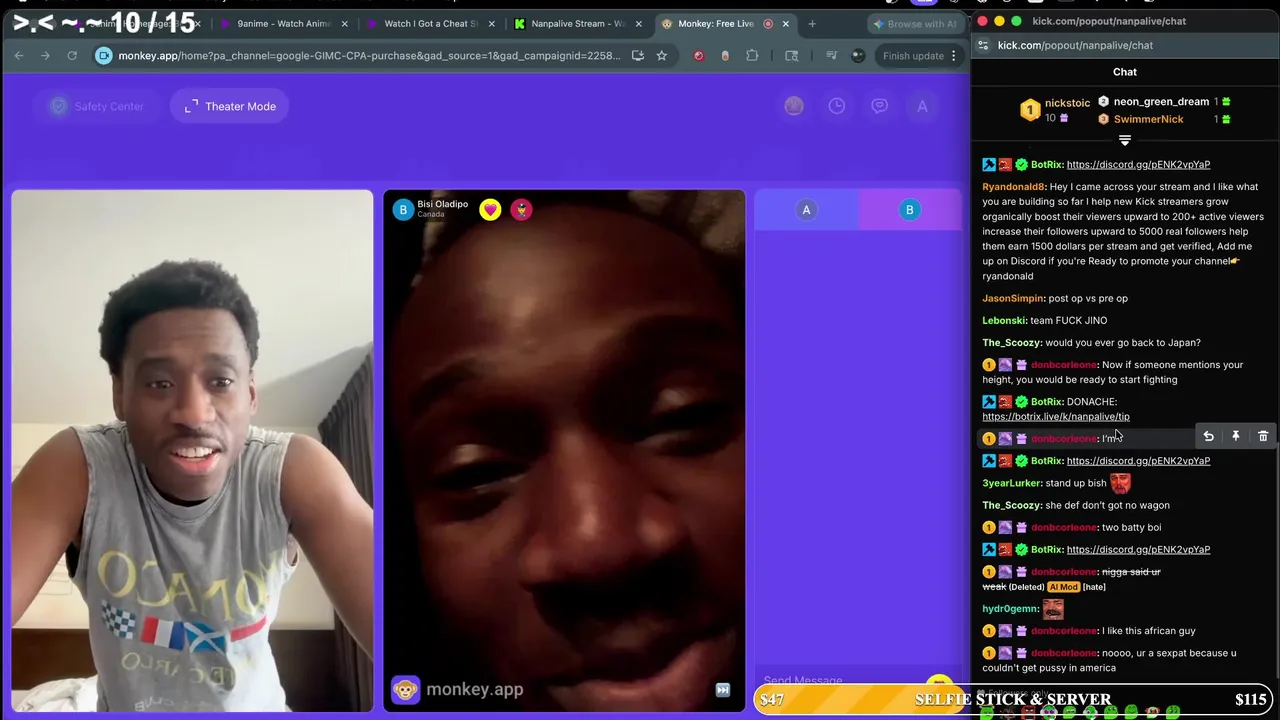Click the emote in hydr0gemm's message

click(1053, 608)
